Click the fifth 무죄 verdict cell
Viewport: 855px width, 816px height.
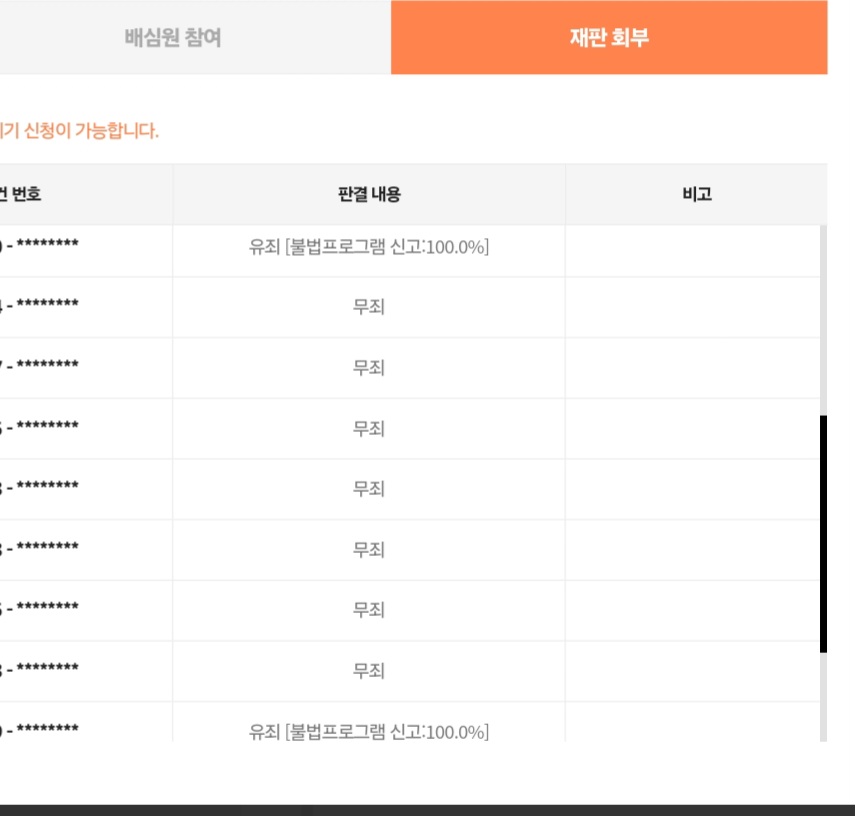[369, 549]
